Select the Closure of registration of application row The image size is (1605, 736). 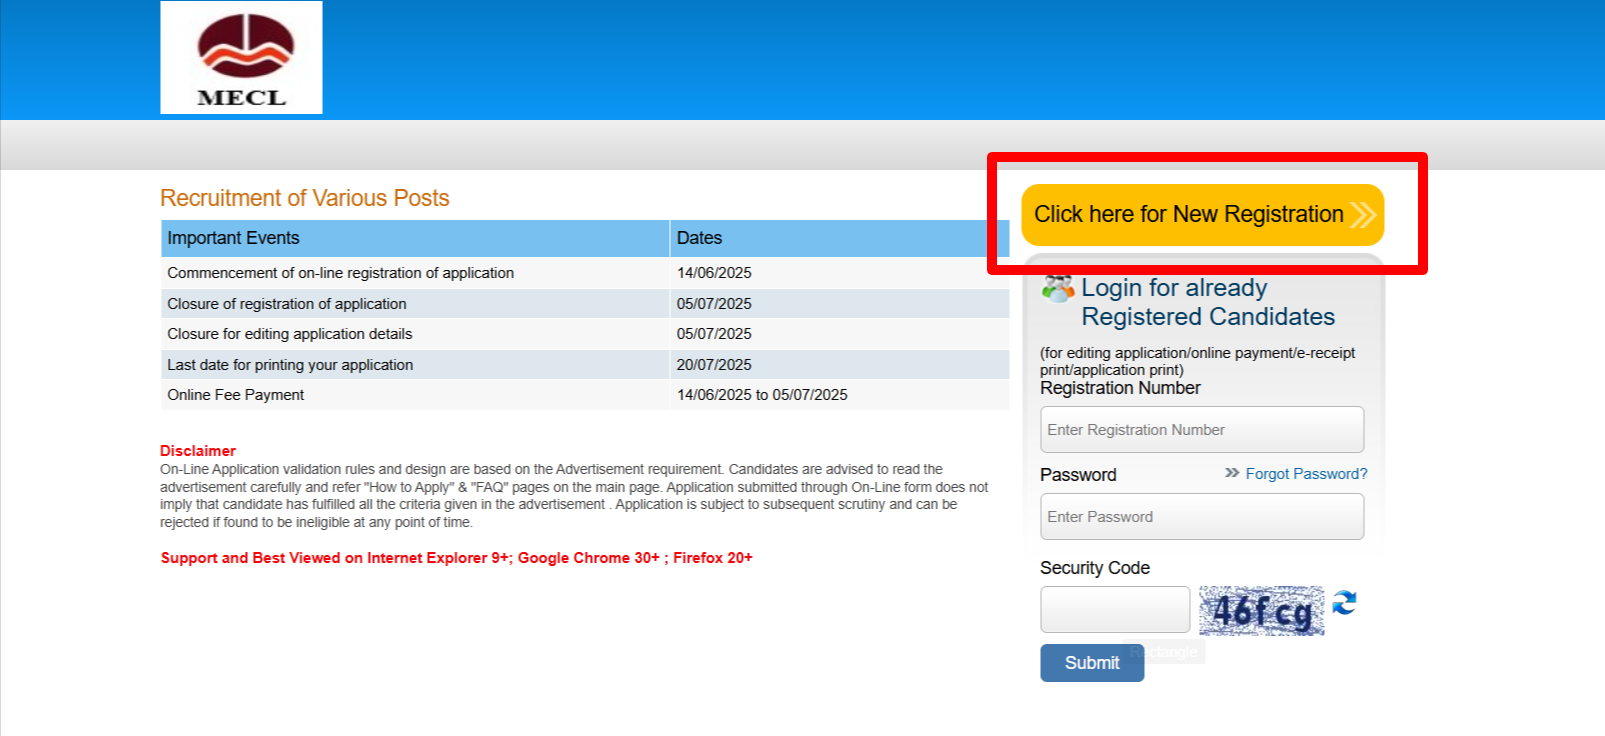pyautogui.click(x=287, y=304)
